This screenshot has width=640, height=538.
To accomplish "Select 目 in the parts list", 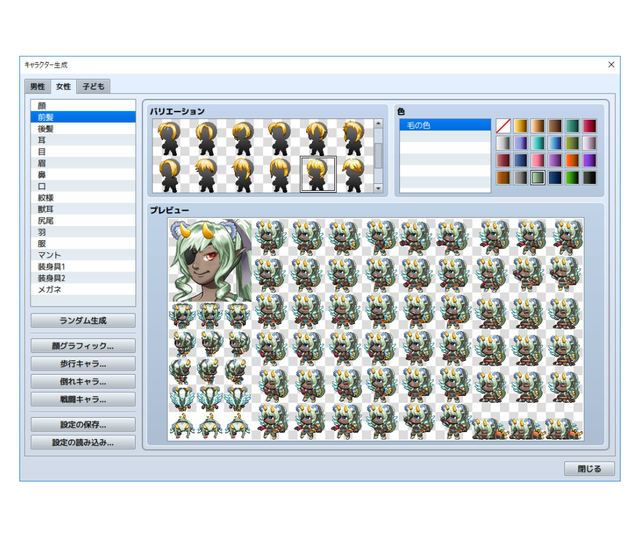I will pos(83,151).
